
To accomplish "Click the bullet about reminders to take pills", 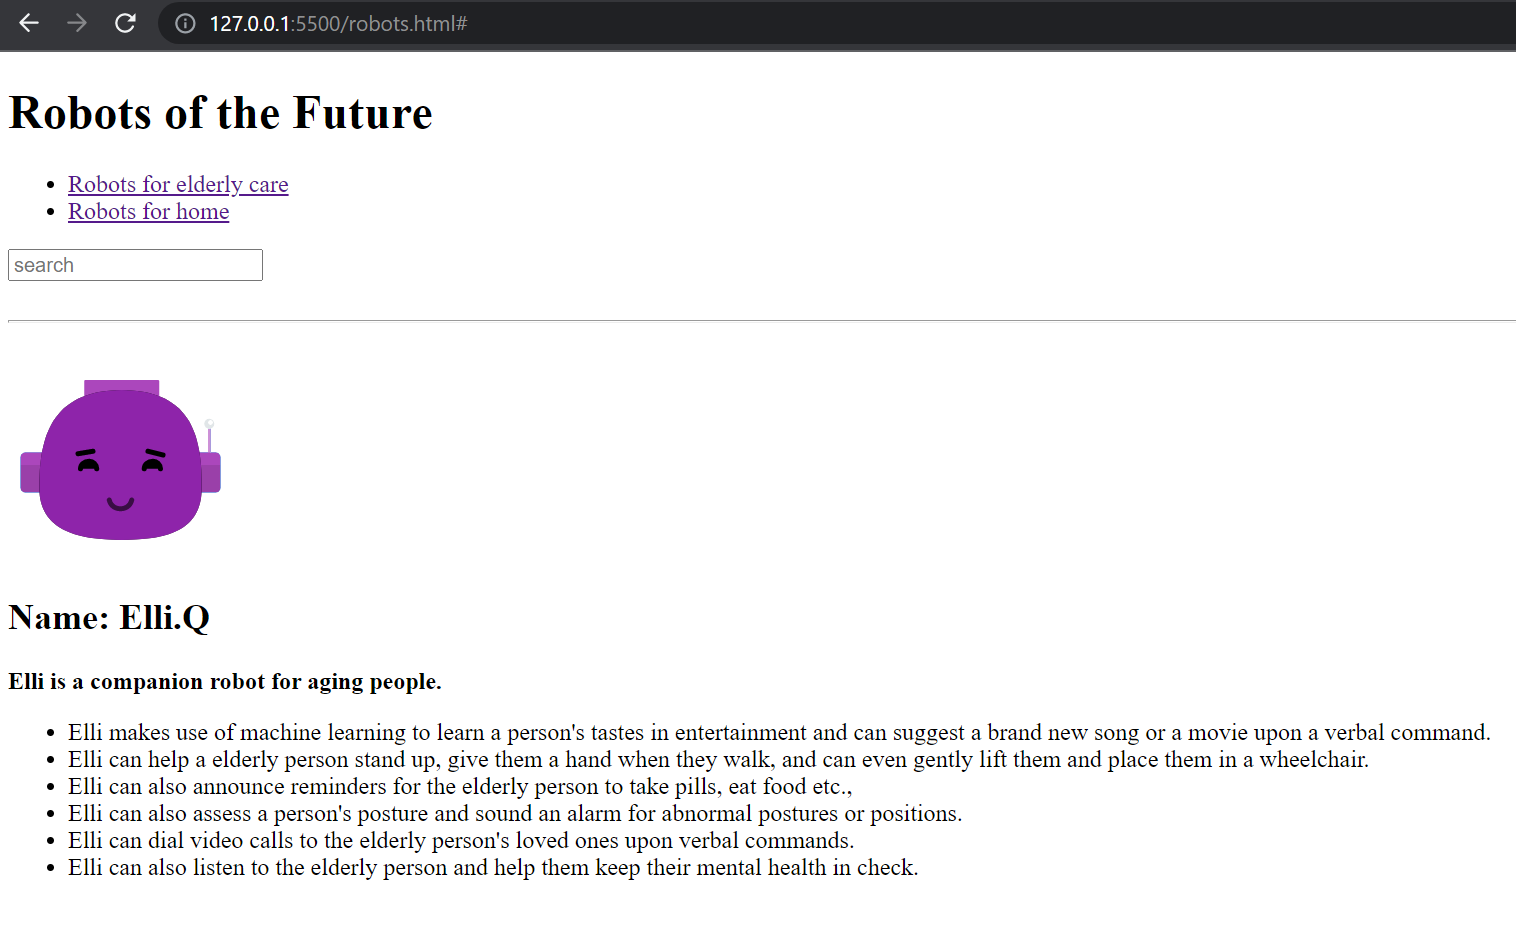I will 460,786.
